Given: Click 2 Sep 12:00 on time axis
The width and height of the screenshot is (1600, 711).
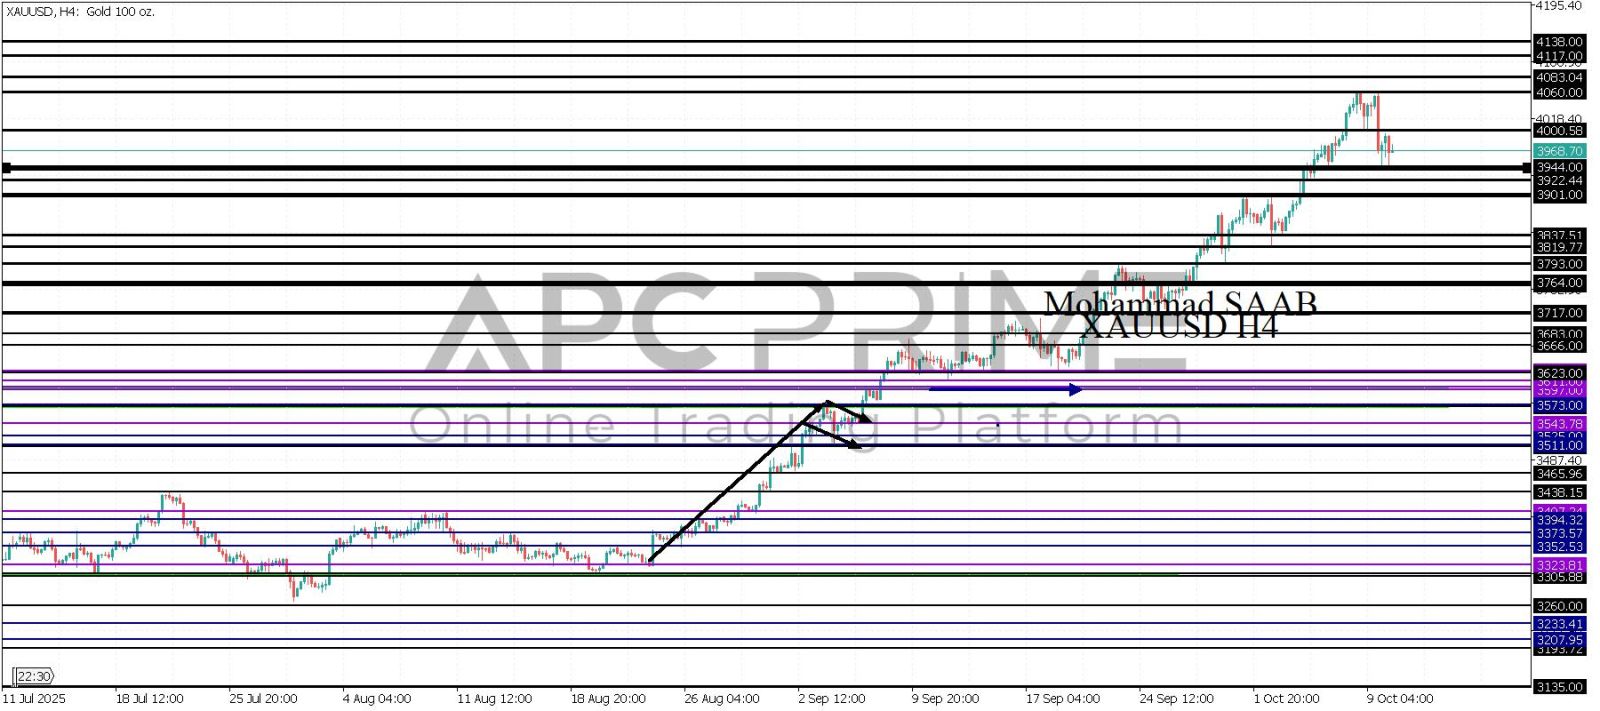Looking at the screenshot, I should point(831,698).
